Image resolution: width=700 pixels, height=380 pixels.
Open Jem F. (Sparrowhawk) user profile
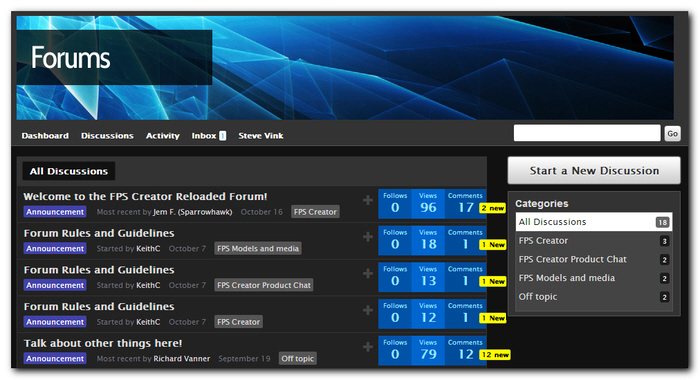(192, 212)
